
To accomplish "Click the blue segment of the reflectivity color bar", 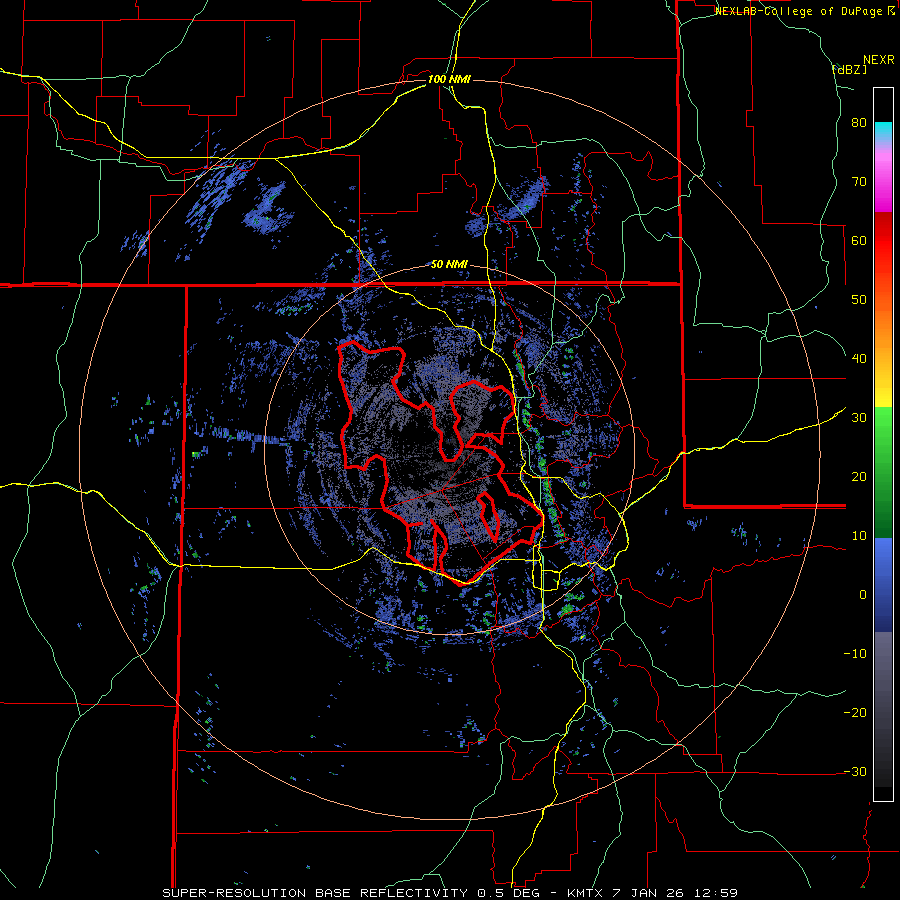I will pos(883,585).
